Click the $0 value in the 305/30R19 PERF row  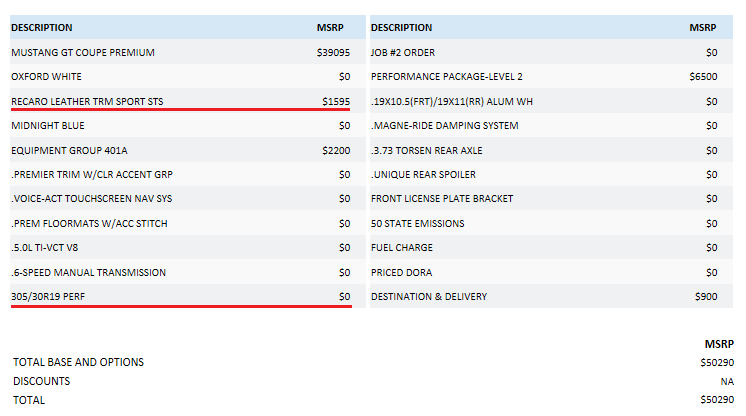[x=344, y=297]
